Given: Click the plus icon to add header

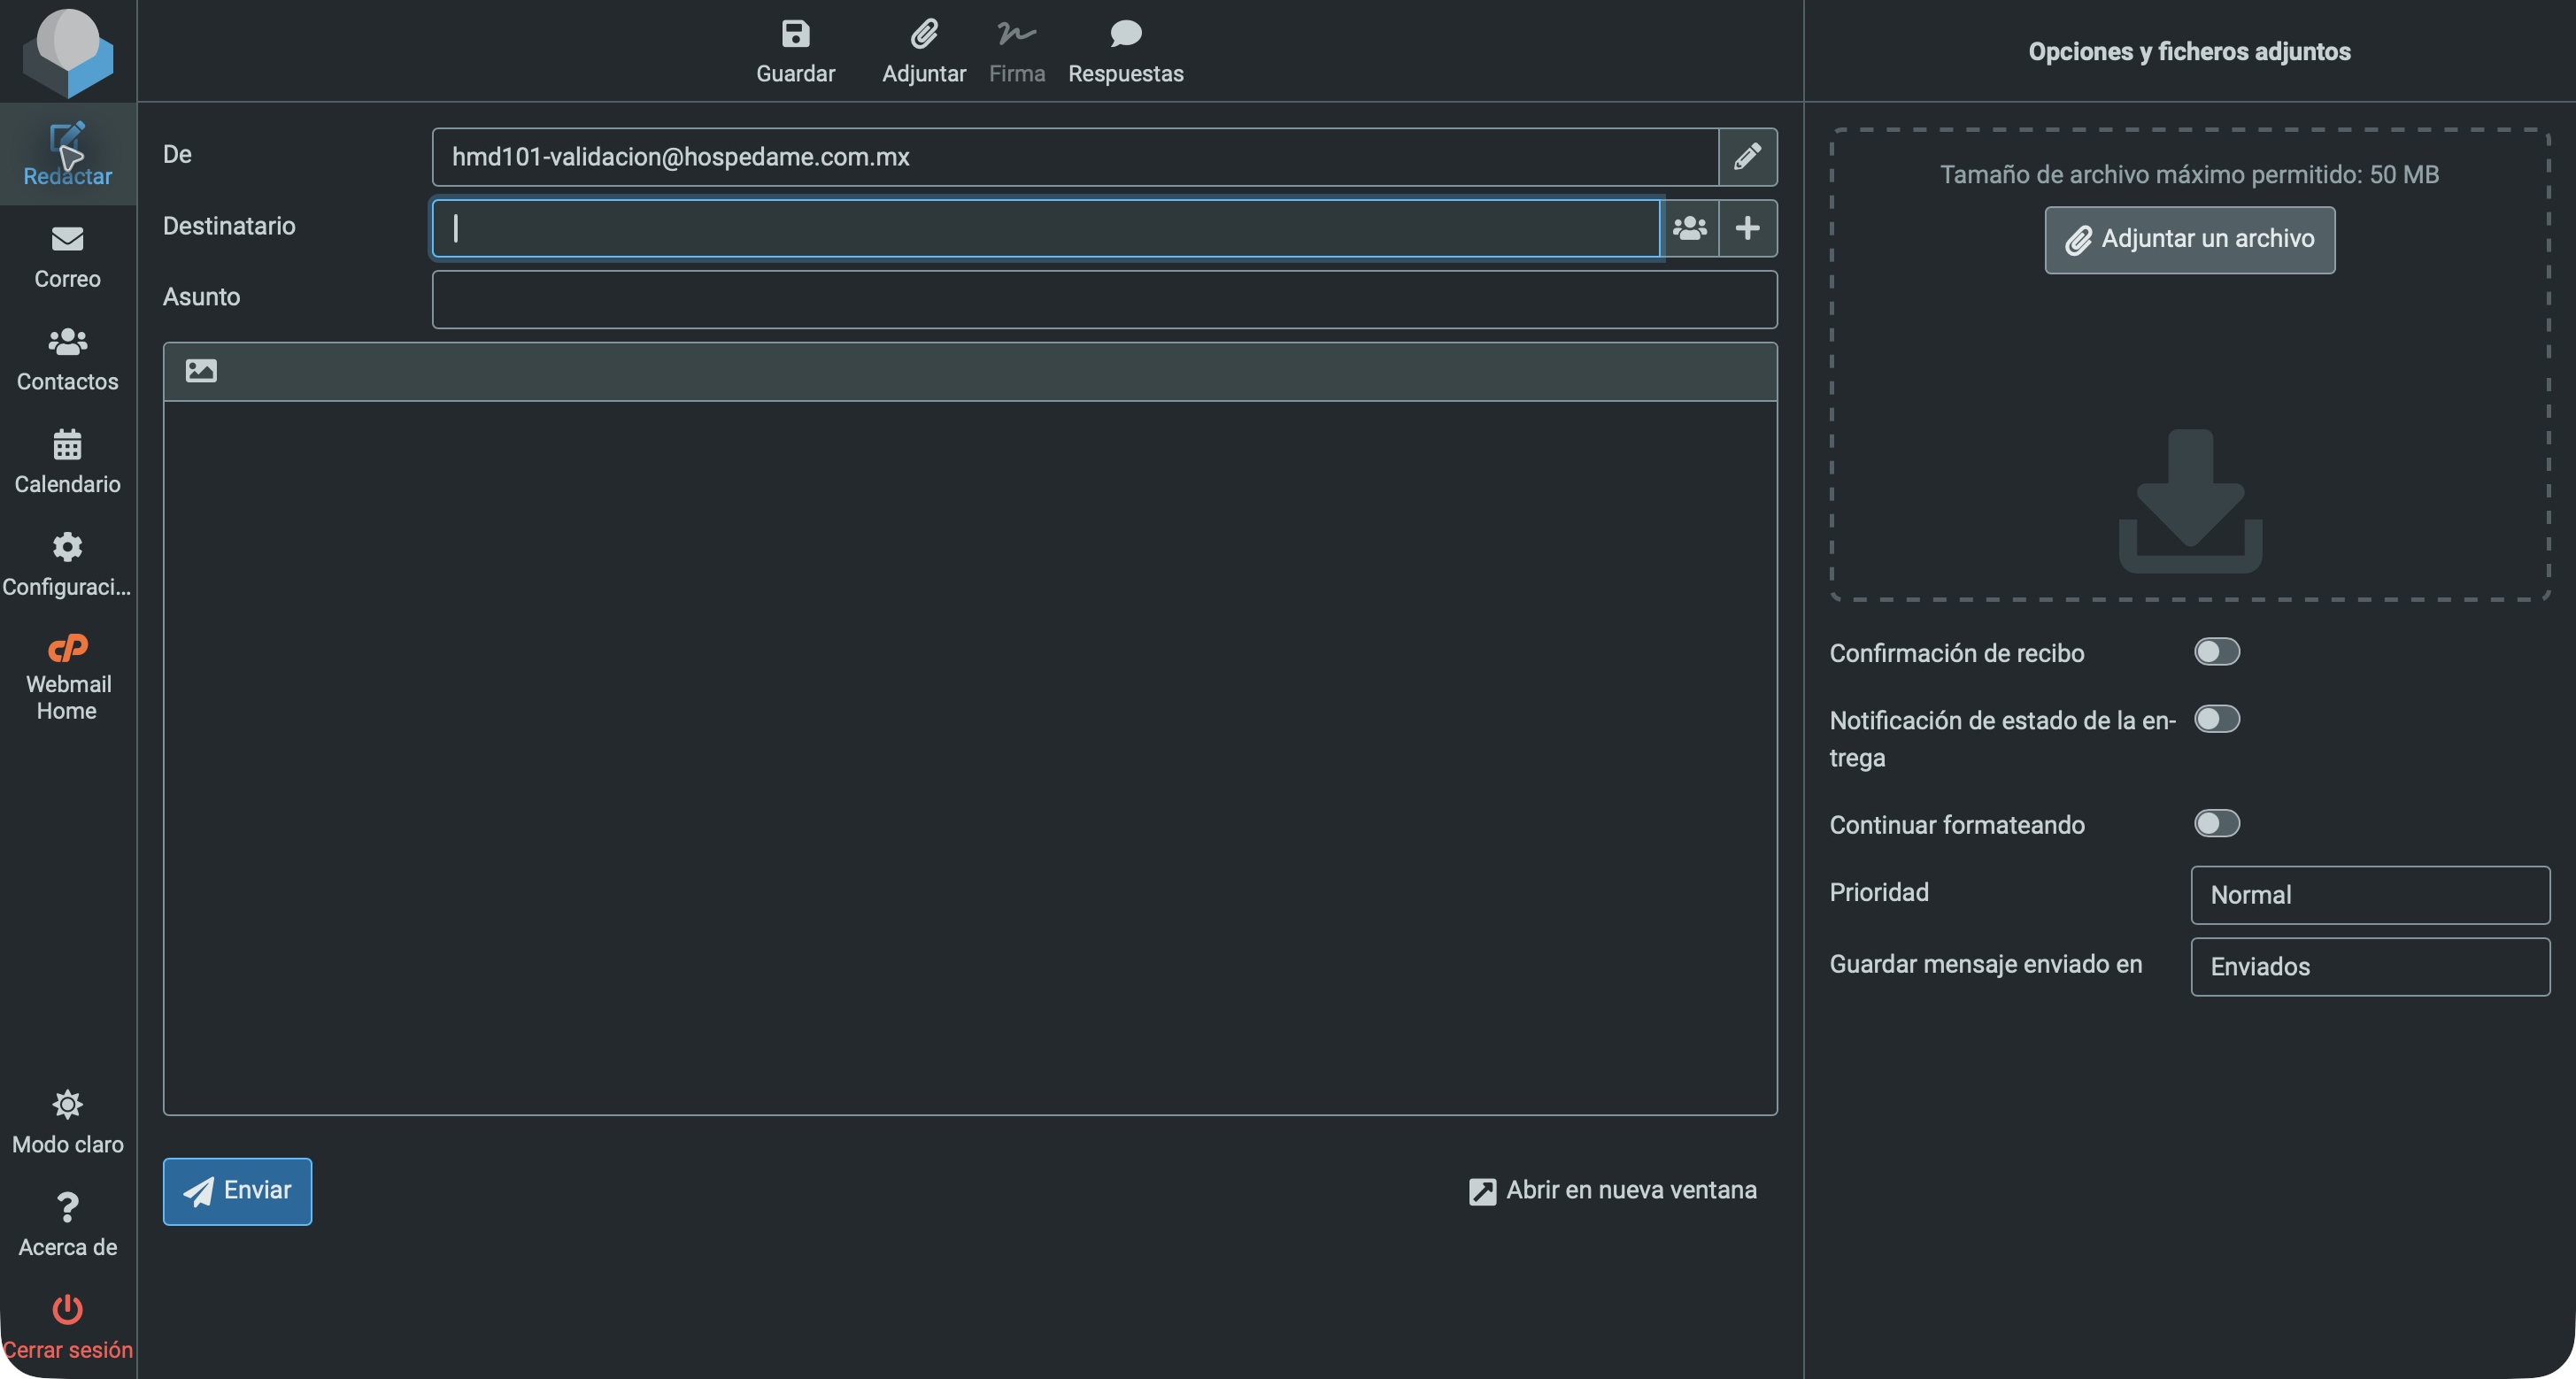Looking at the screenshot, I should 1747,229.
